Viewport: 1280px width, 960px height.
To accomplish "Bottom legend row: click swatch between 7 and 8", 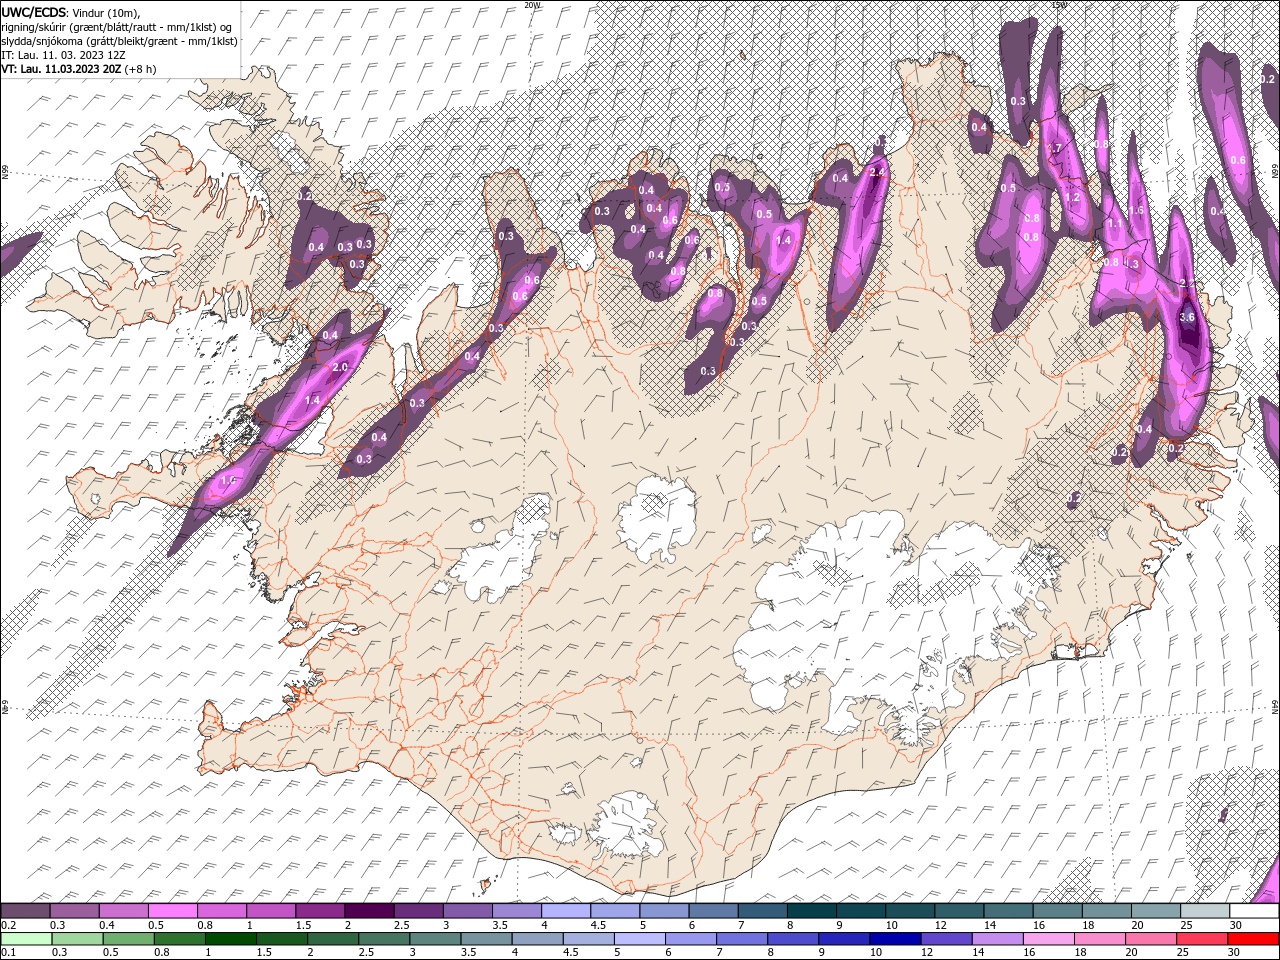I will (742, 939).
